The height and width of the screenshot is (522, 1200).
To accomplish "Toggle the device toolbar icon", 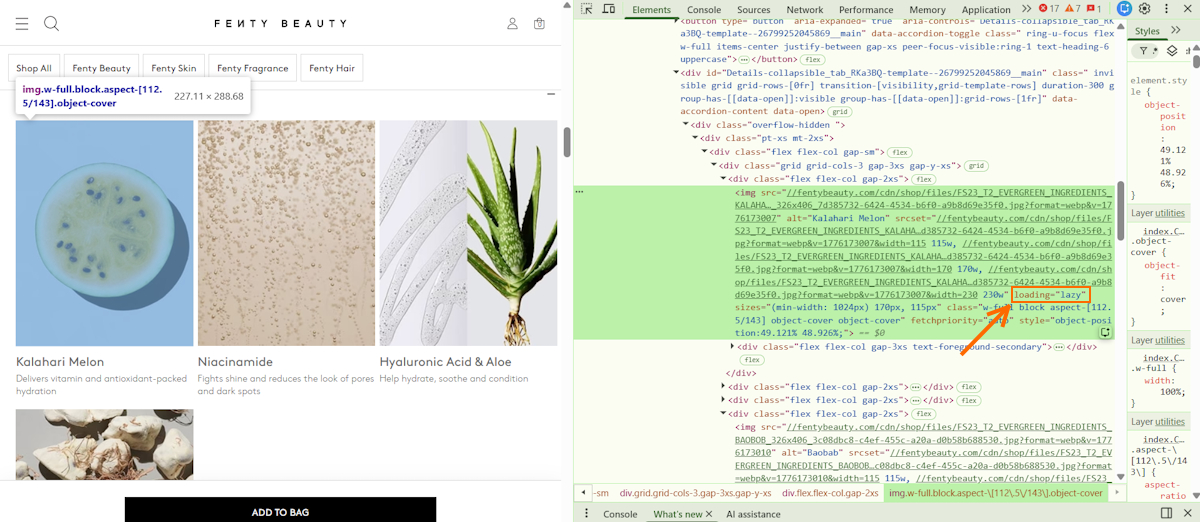I will point(608,9).
